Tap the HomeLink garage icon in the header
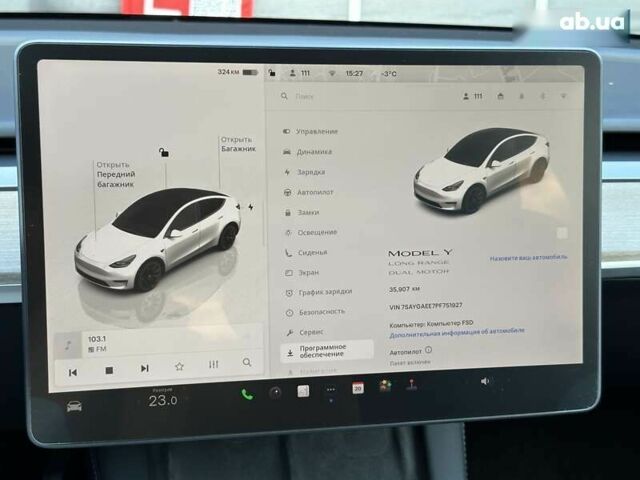640x480 pixels. (x=500, y=96)
